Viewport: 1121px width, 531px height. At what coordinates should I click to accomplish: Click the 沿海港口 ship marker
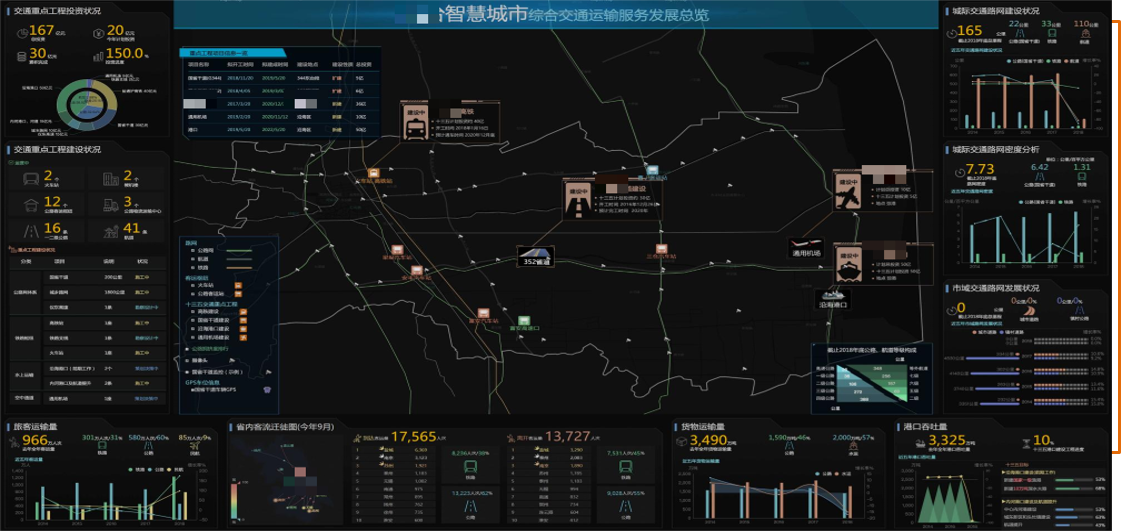click(x=833, y=297)
